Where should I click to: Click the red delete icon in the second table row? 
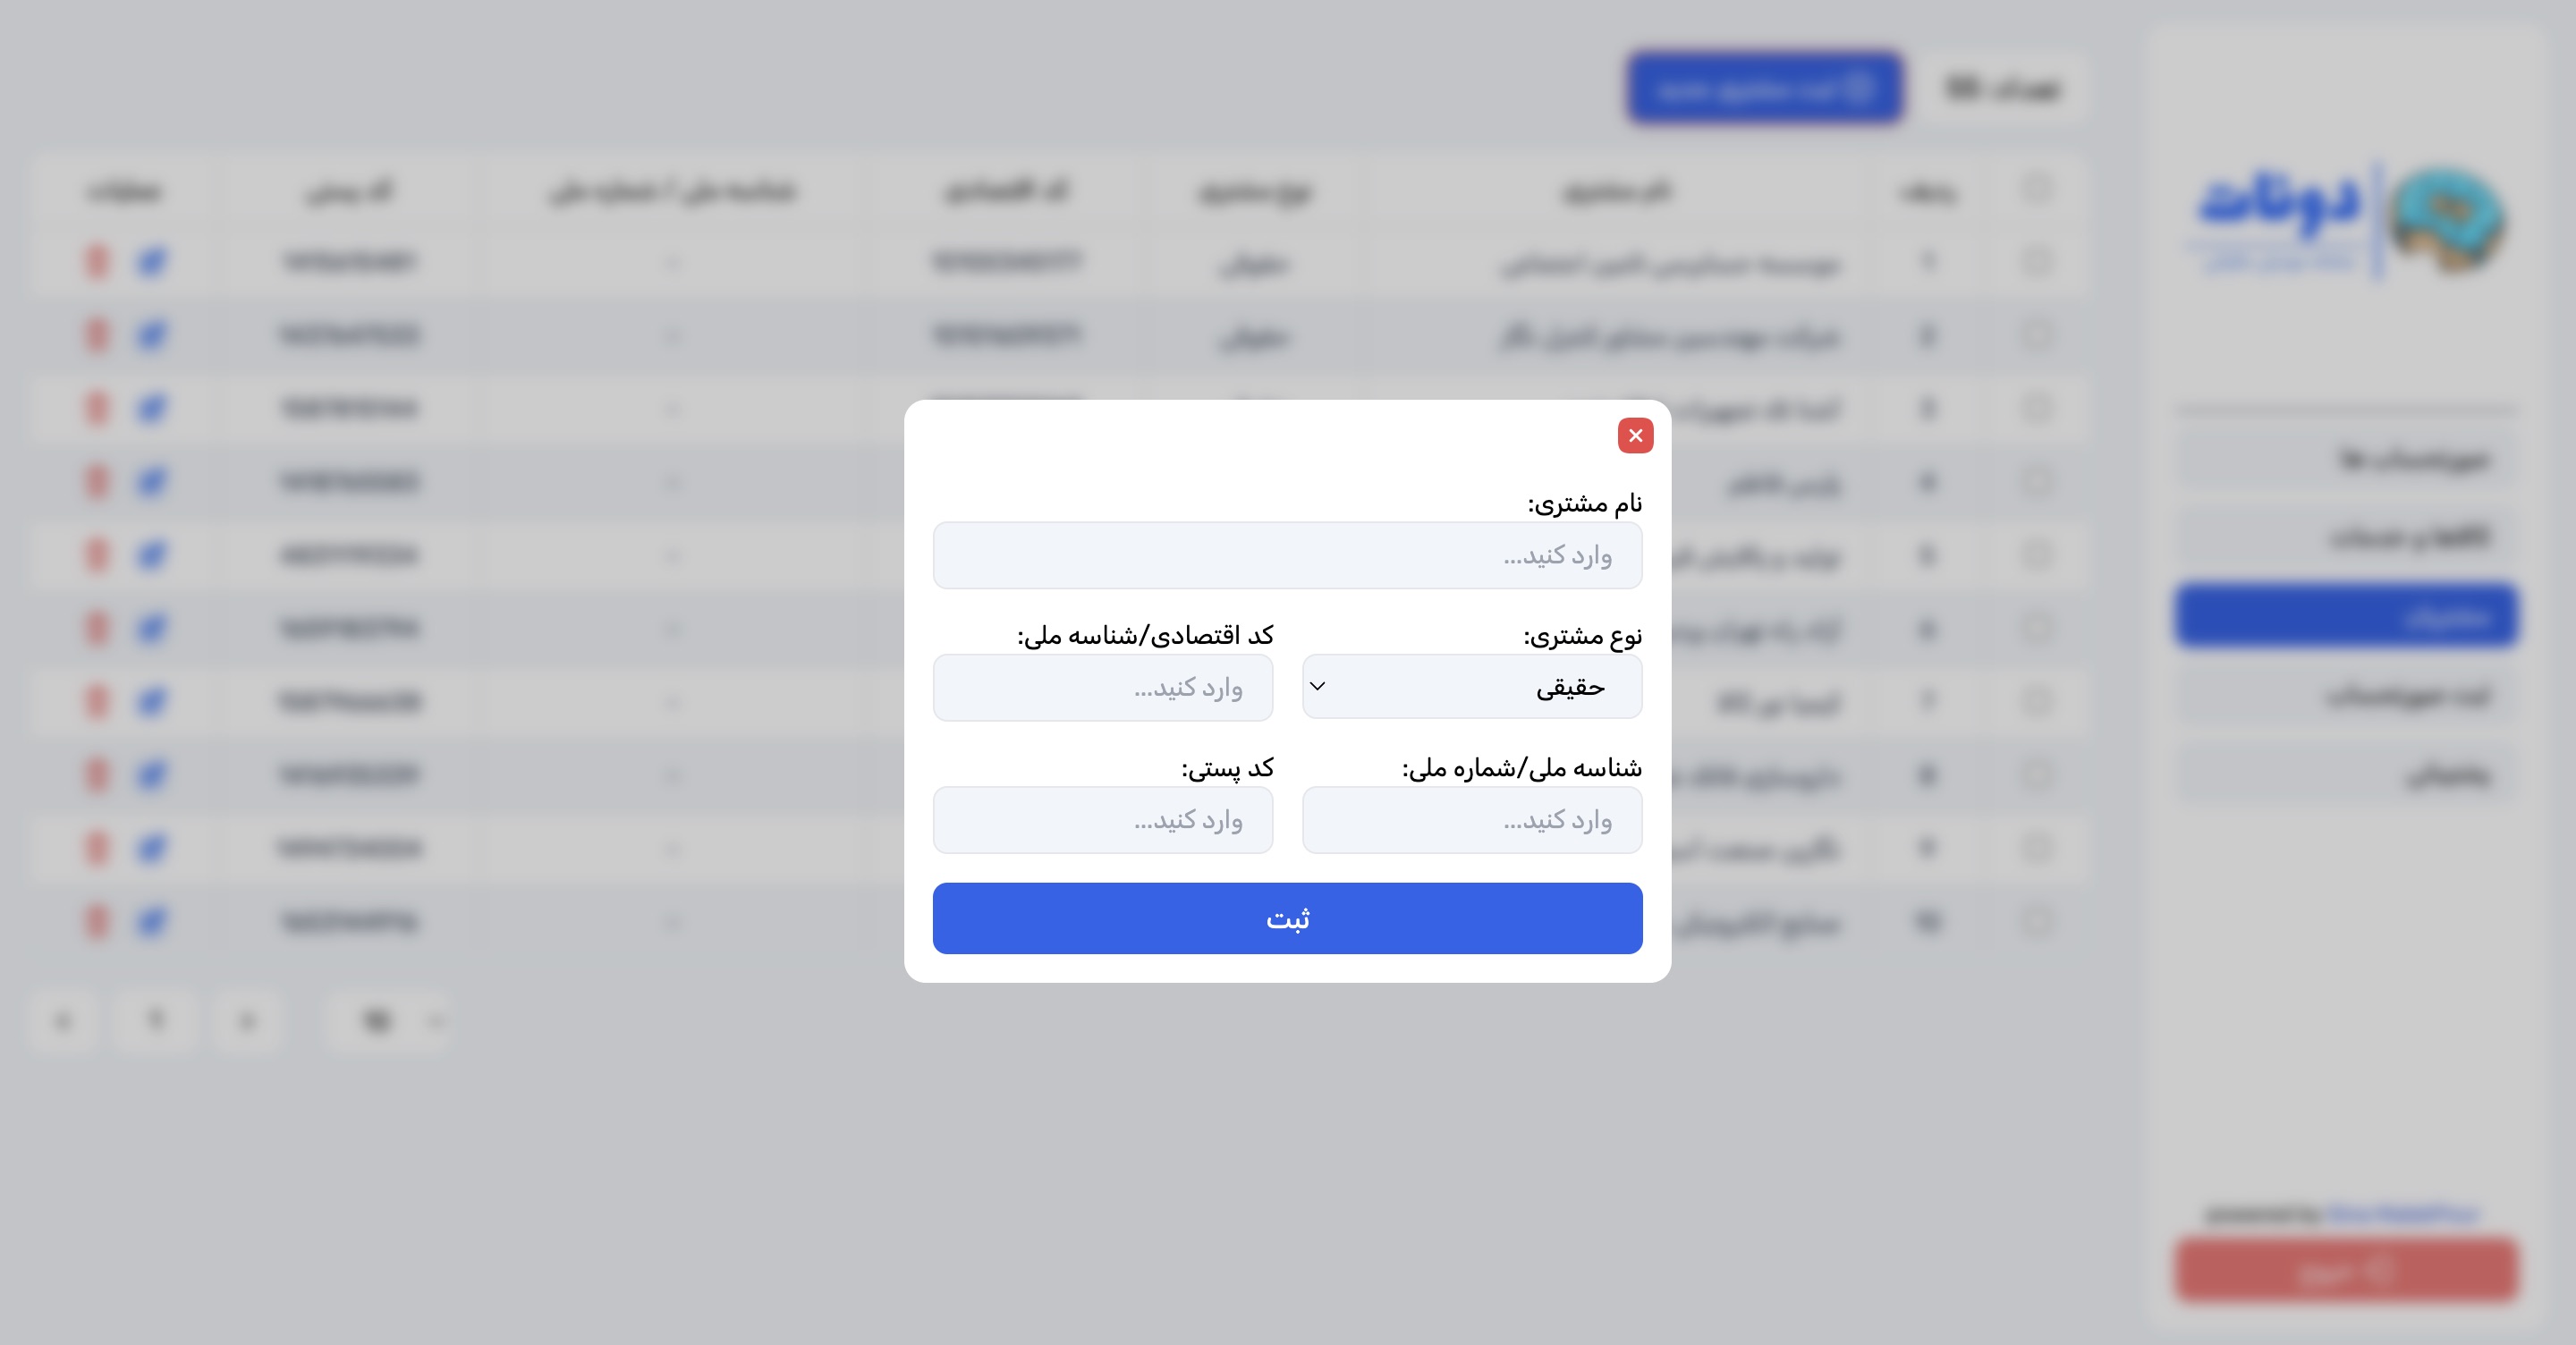point(97,335)
